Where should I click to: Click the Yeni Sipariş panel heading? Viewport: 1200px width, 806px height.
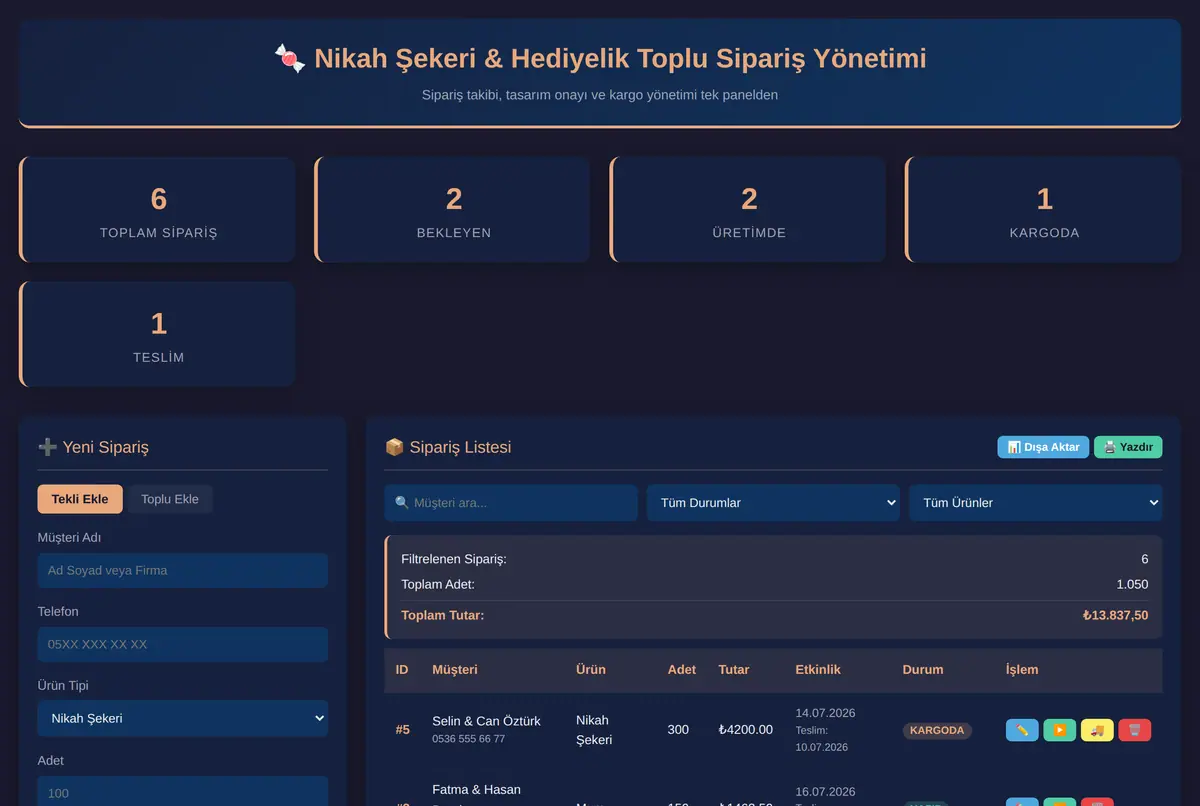pos(93,447)
